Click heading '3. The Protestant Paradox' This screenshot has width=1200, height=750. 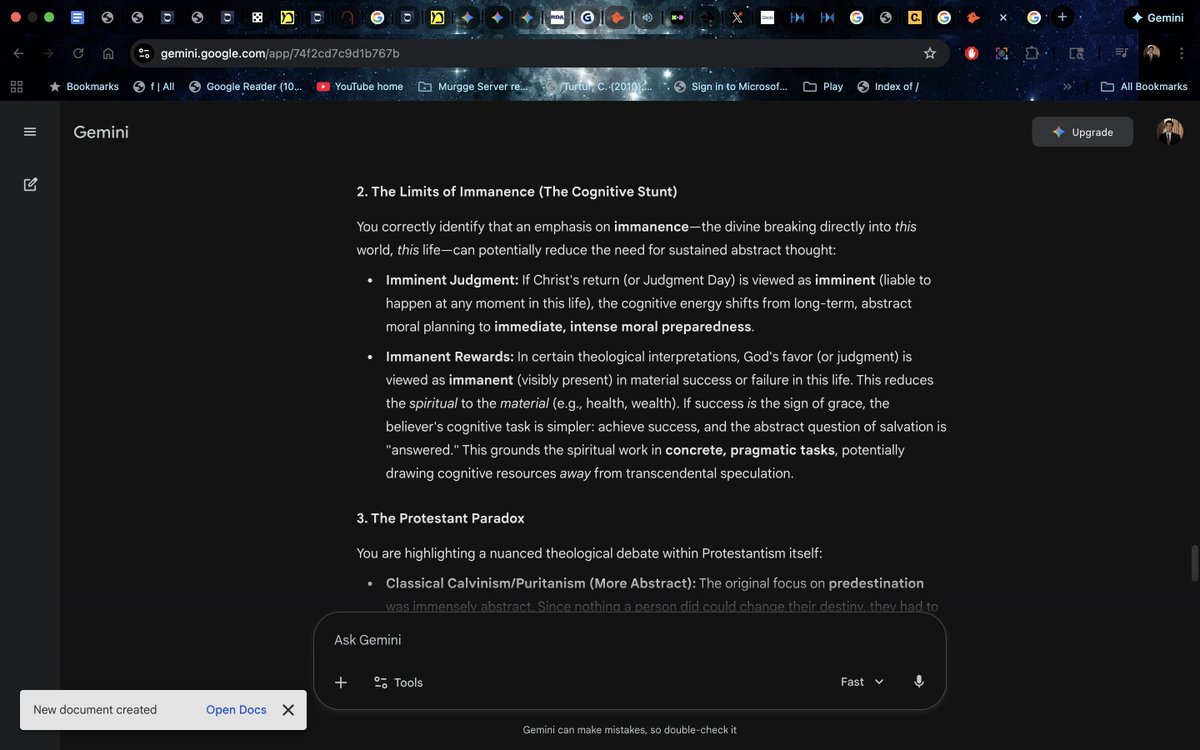click(x=441, y=518)
